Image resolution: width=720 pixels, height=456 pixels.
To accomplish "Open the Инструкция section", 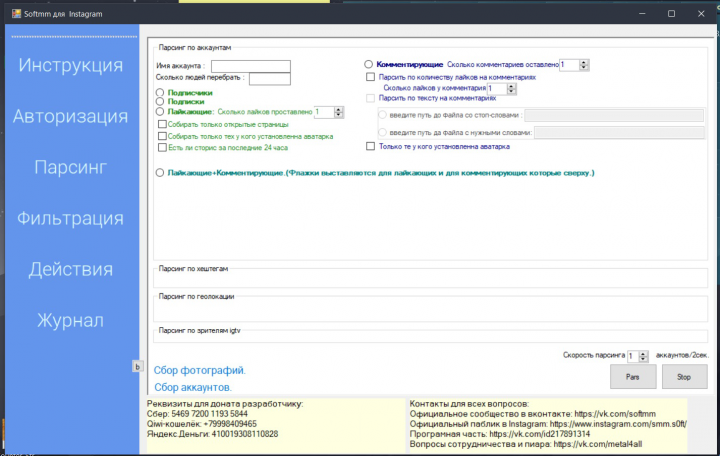I will click(x=71, y=65).
